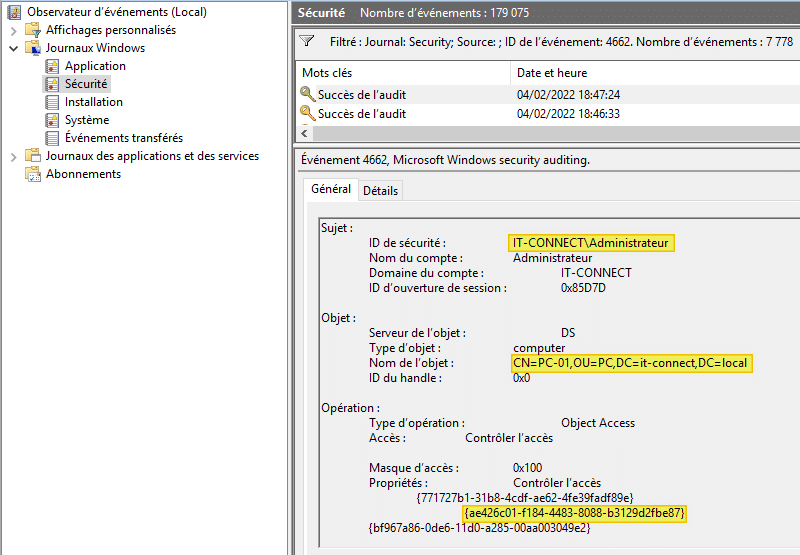Click the access mask value 0x100

pos(528,468)
